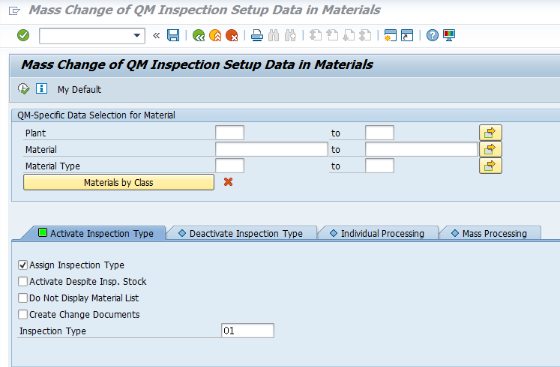Click the Generate Shortcut icon

[407, 35]
